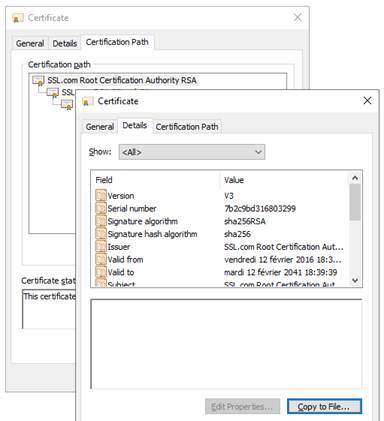Select the Version field icon
Screen dimensions: 384x421
(x=101, y=195)
